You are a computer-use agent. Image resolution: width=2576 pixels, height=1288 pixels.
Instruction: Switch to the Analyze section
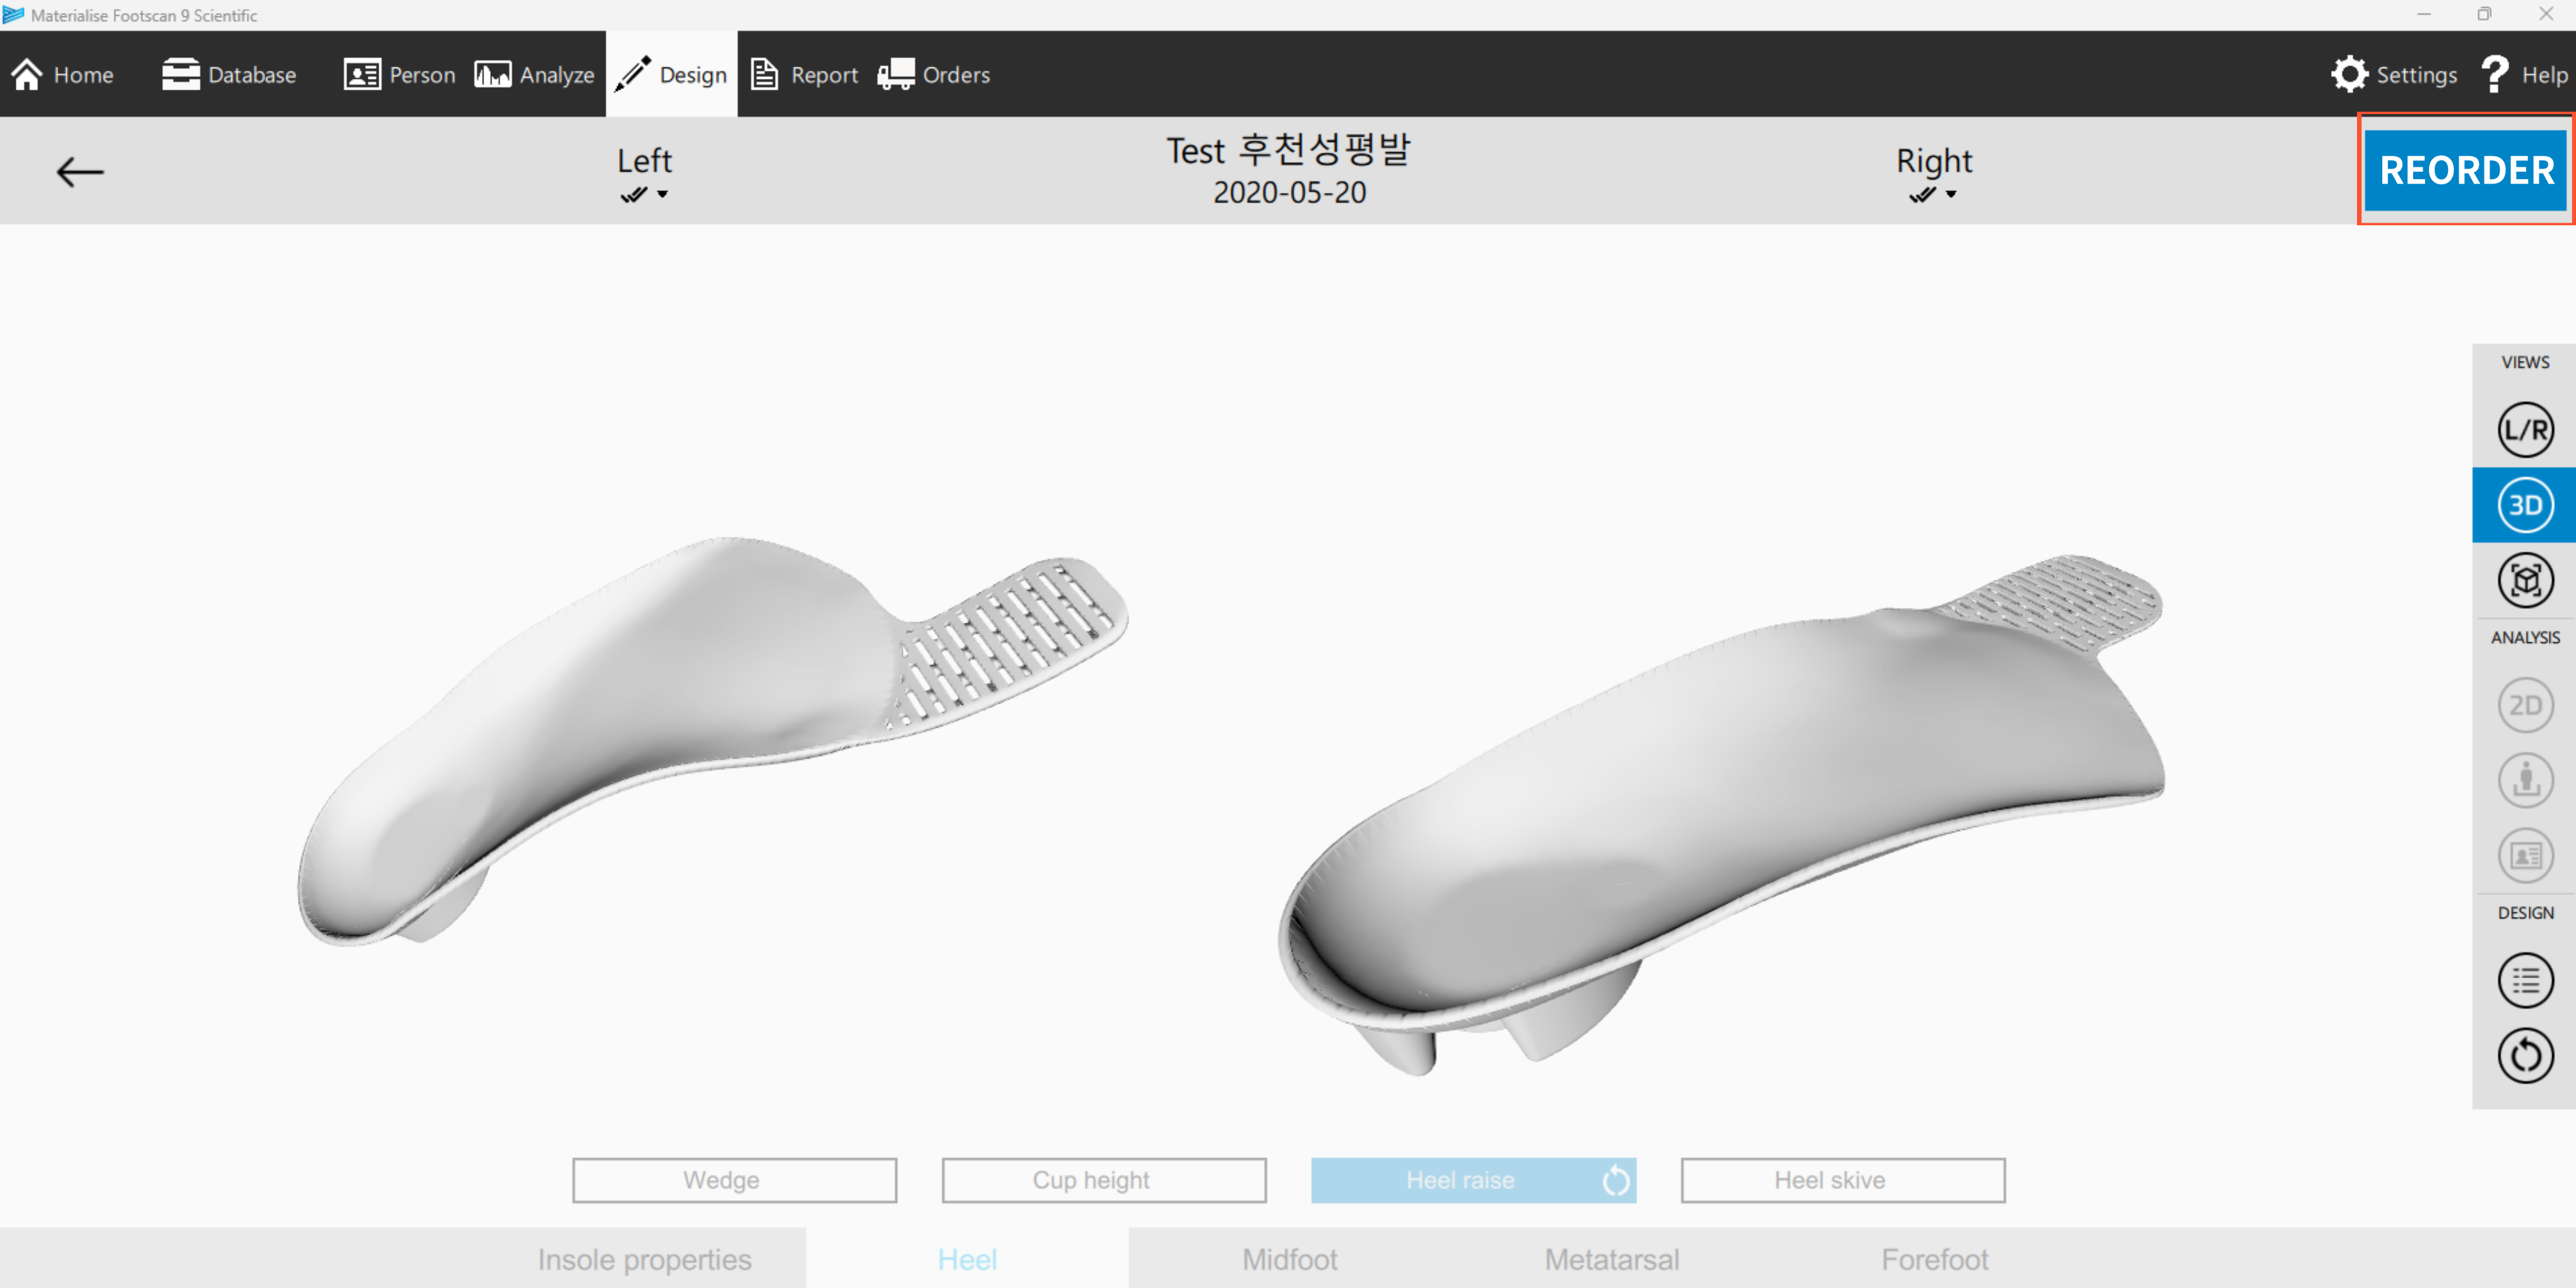coord(534,75)
